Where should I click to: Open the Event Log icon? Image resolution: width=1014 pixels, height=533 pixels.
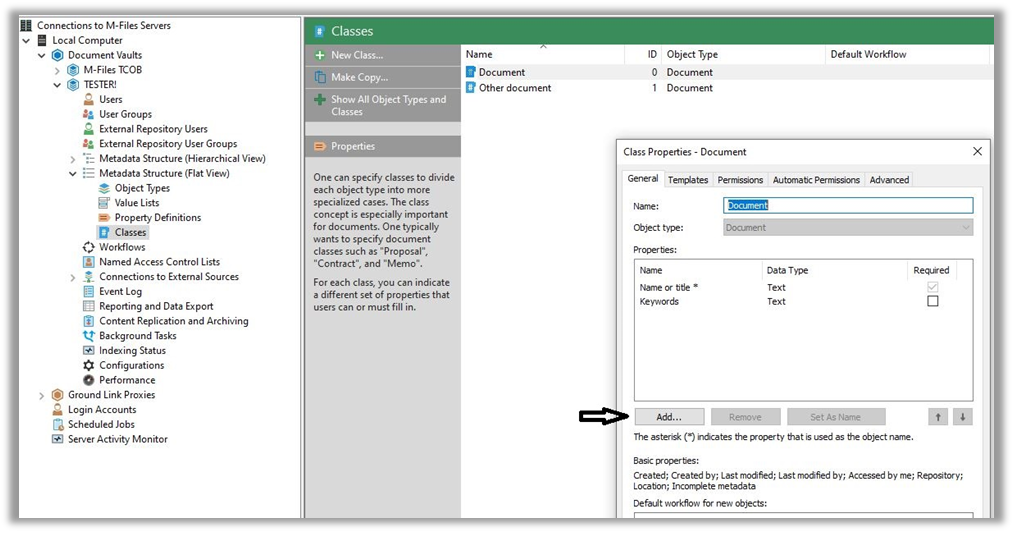[x=89, y=291]
